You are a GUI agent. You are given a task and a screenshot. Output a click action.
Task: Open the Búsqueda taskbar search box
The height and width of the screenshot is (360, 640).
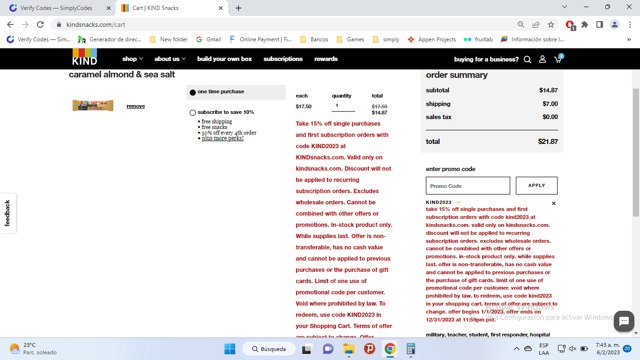pyautogui.click(x=269, y=349)
